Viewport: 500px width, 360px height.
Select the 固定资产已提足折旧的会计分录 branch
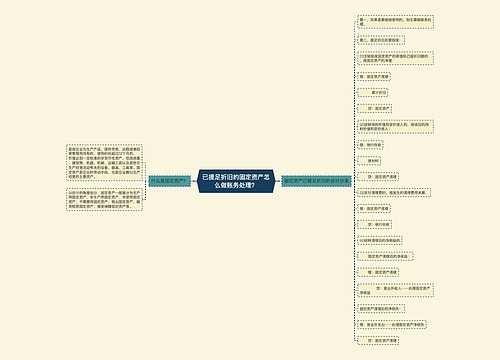(316, 181)
